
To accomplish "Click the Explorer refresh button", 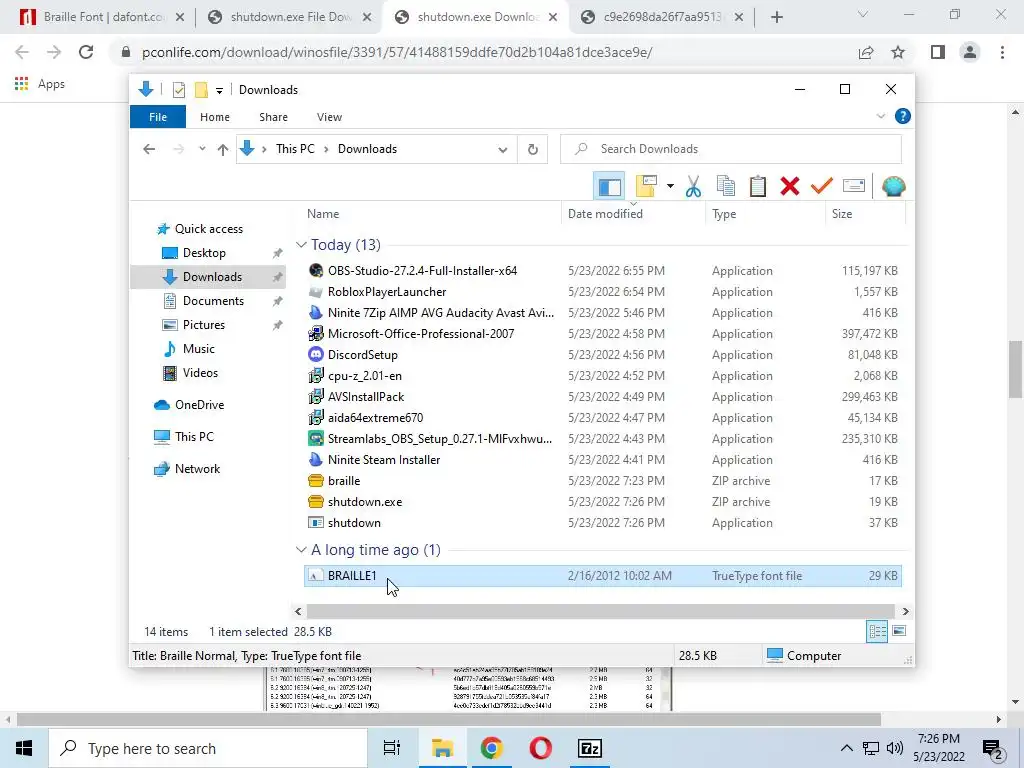I will tap(533, 150).
